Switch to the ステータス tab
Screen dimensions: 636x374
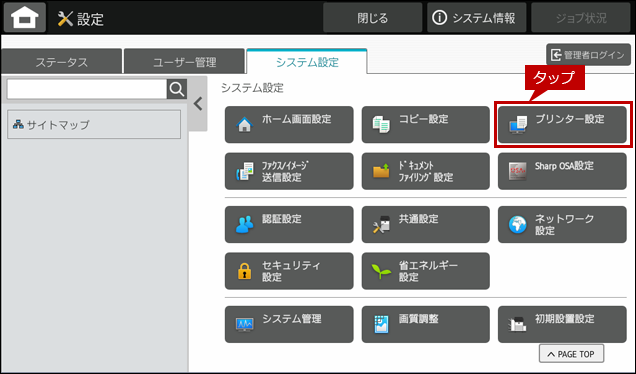(x=61, y=62)
